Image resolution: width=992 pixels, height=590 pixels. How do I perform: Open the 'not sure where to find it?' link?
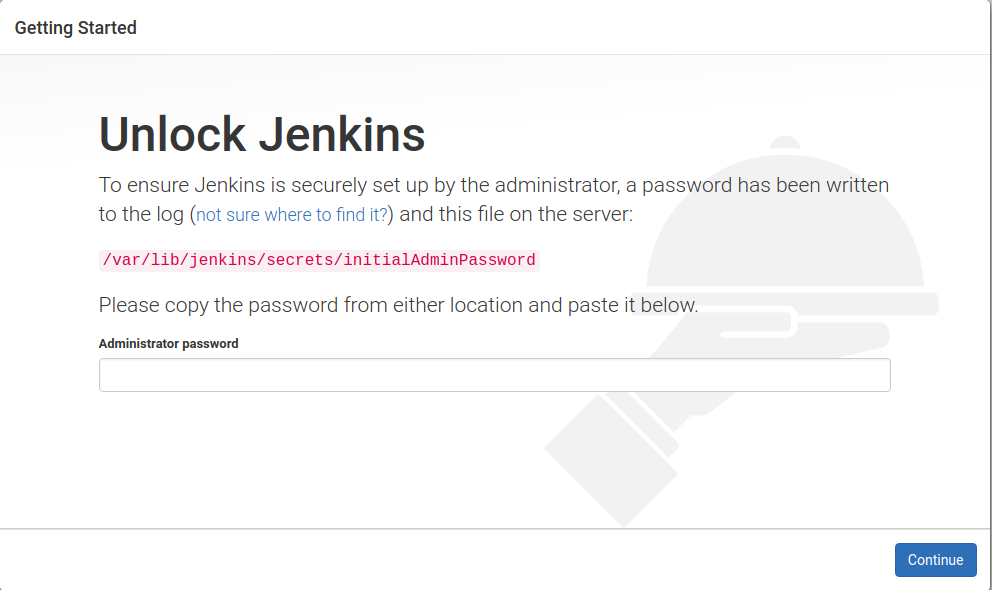(x=292, y=215)
